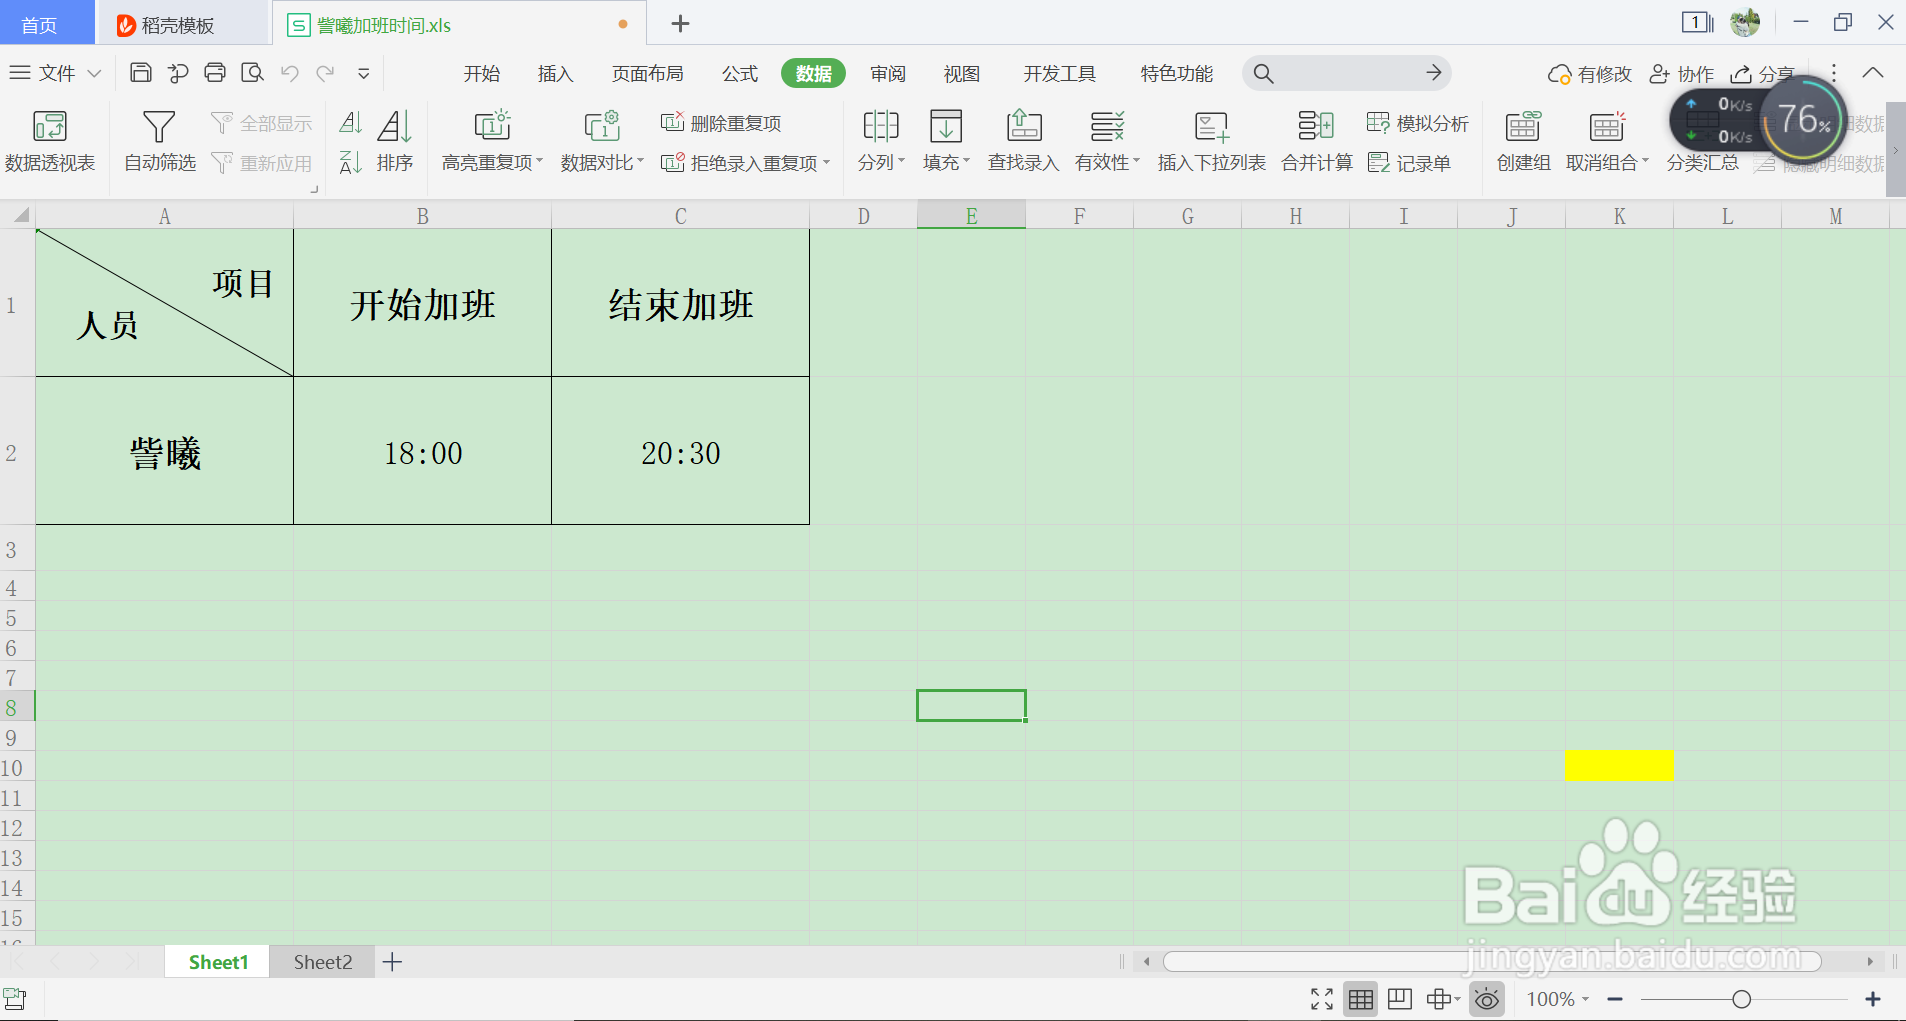Open the Review (审阅) tab
The width and height of the screenshot is (1906, 1021).
pos(887,73)
